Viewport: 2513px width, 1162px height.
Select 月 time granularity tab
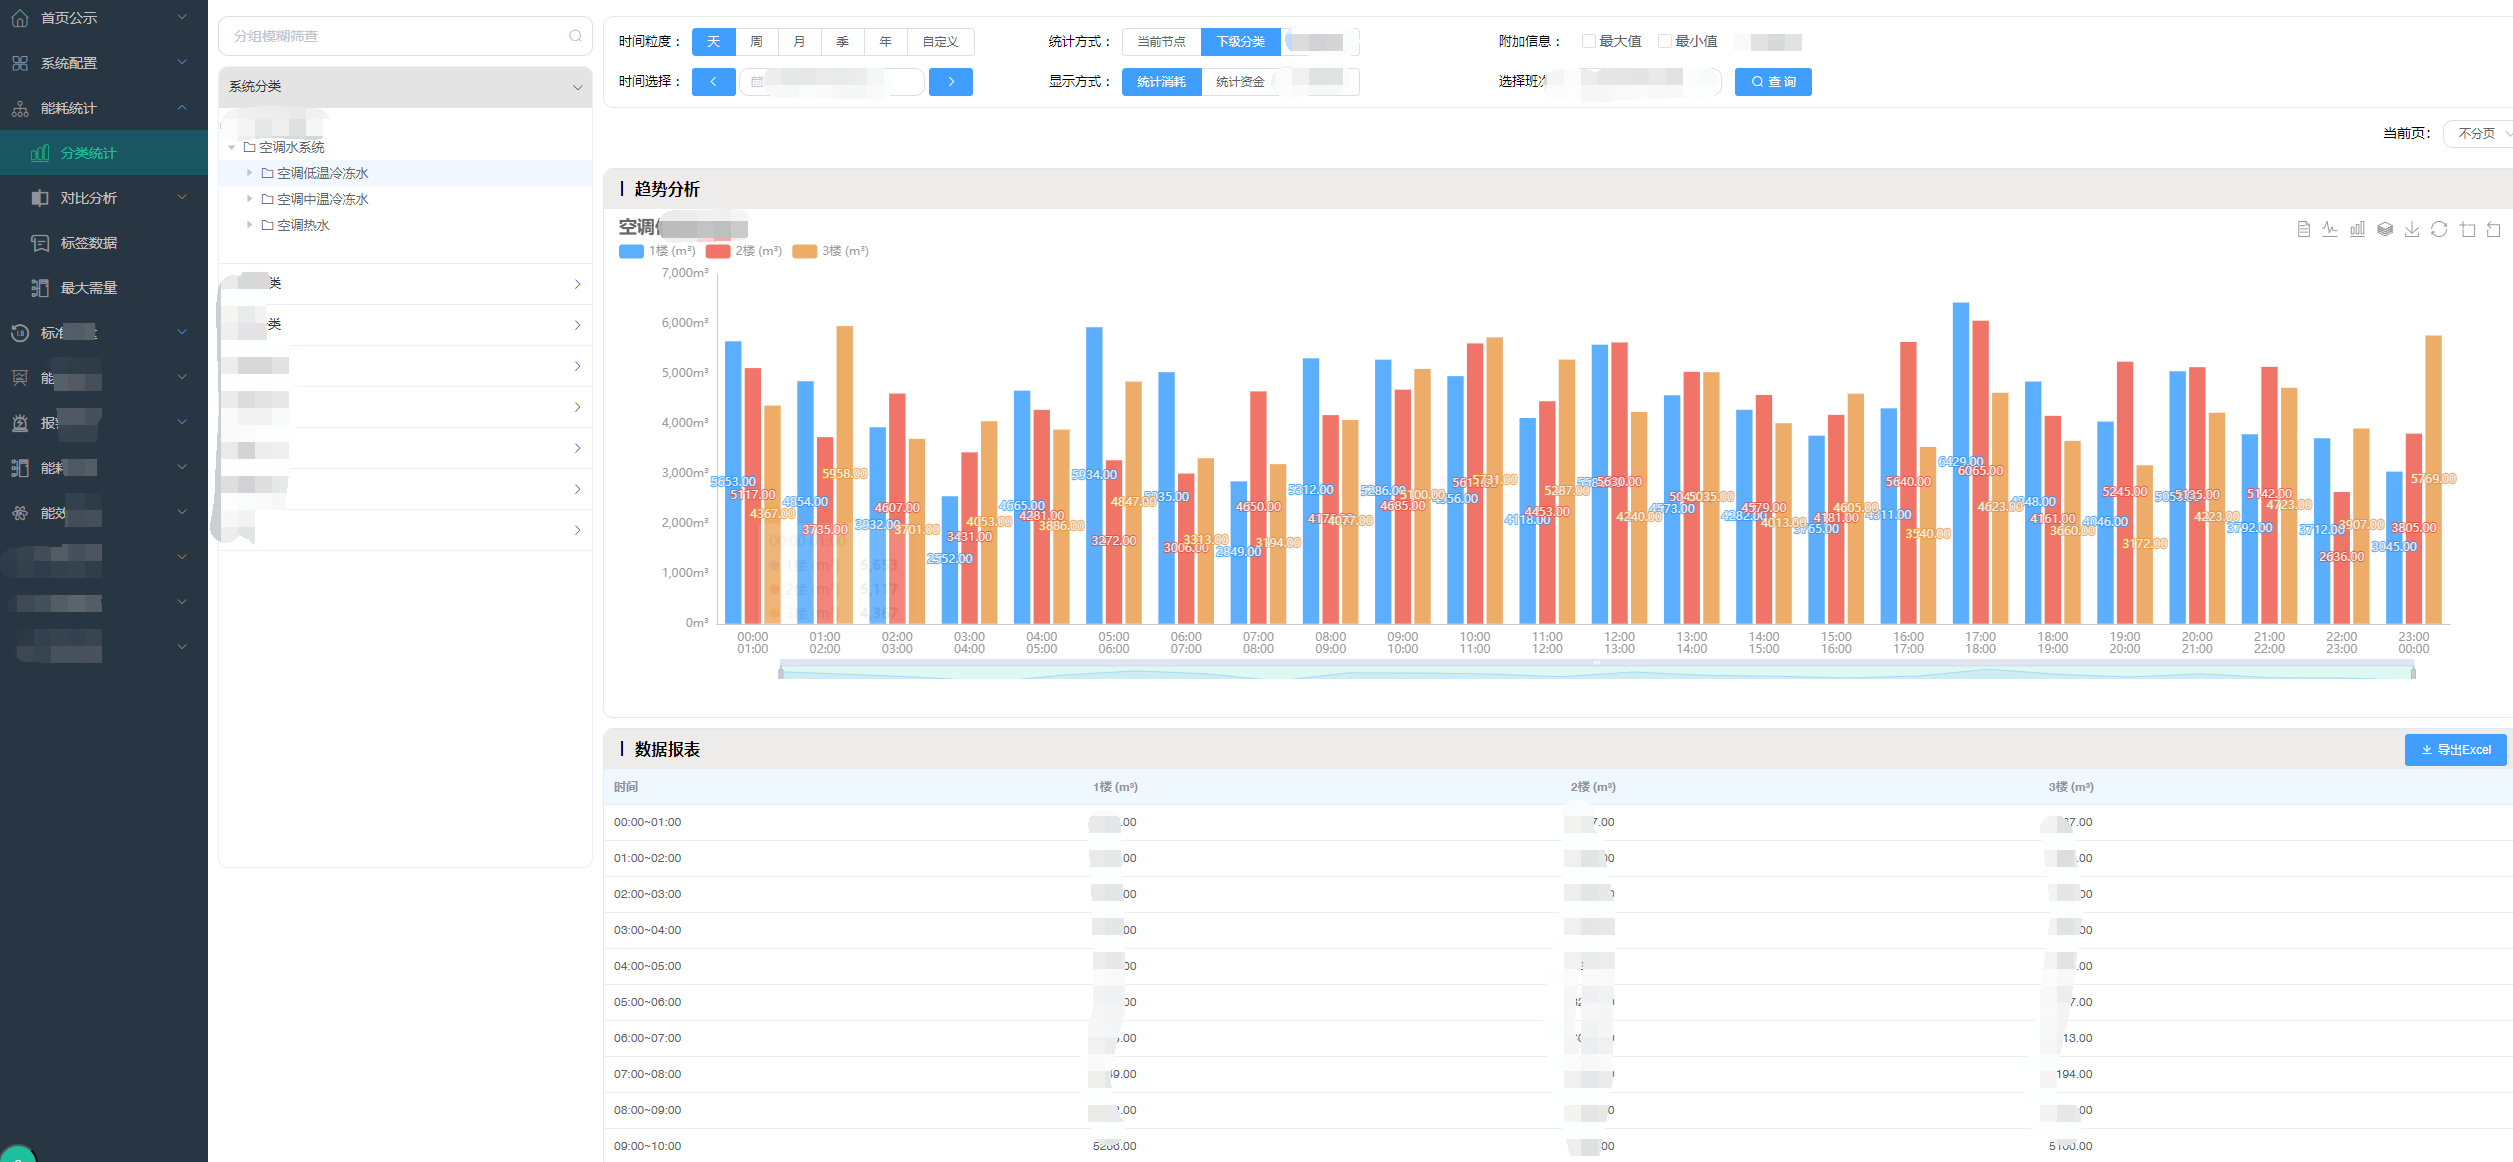[x=799, y=42]
